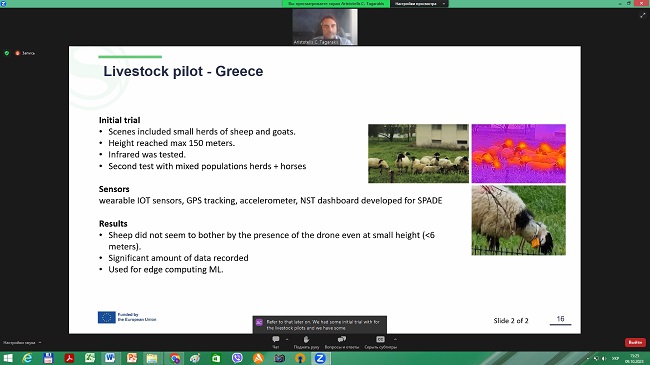The image size is (650, 365).
Task: Open the camera app in the taskbar
Action: coord(279,358)
